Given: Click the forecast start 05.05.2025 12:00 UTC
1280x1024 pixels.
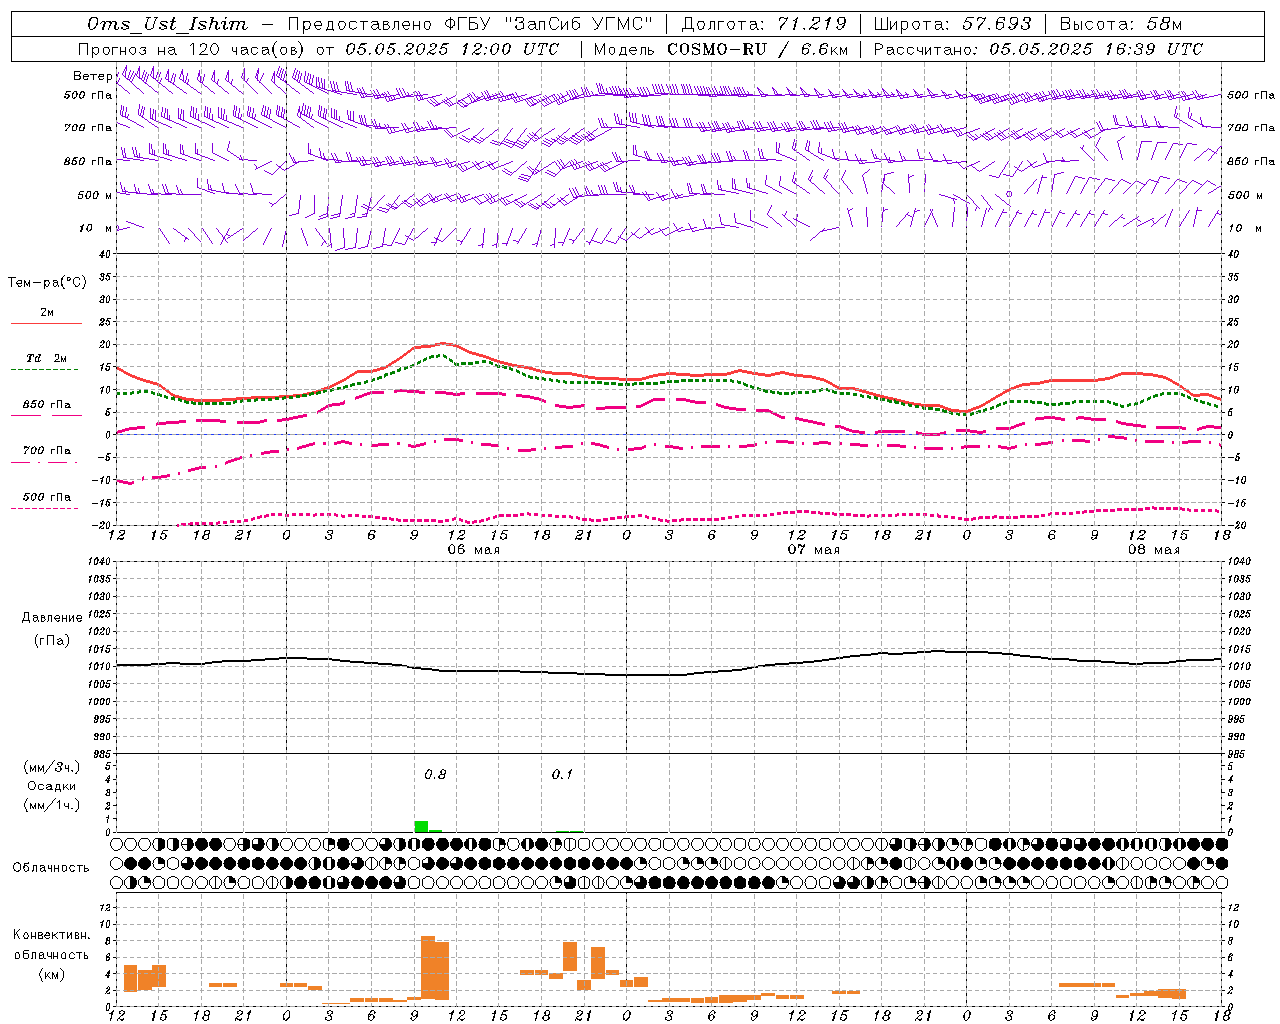Looking at the screenshot, I should (x=452, y=49).
